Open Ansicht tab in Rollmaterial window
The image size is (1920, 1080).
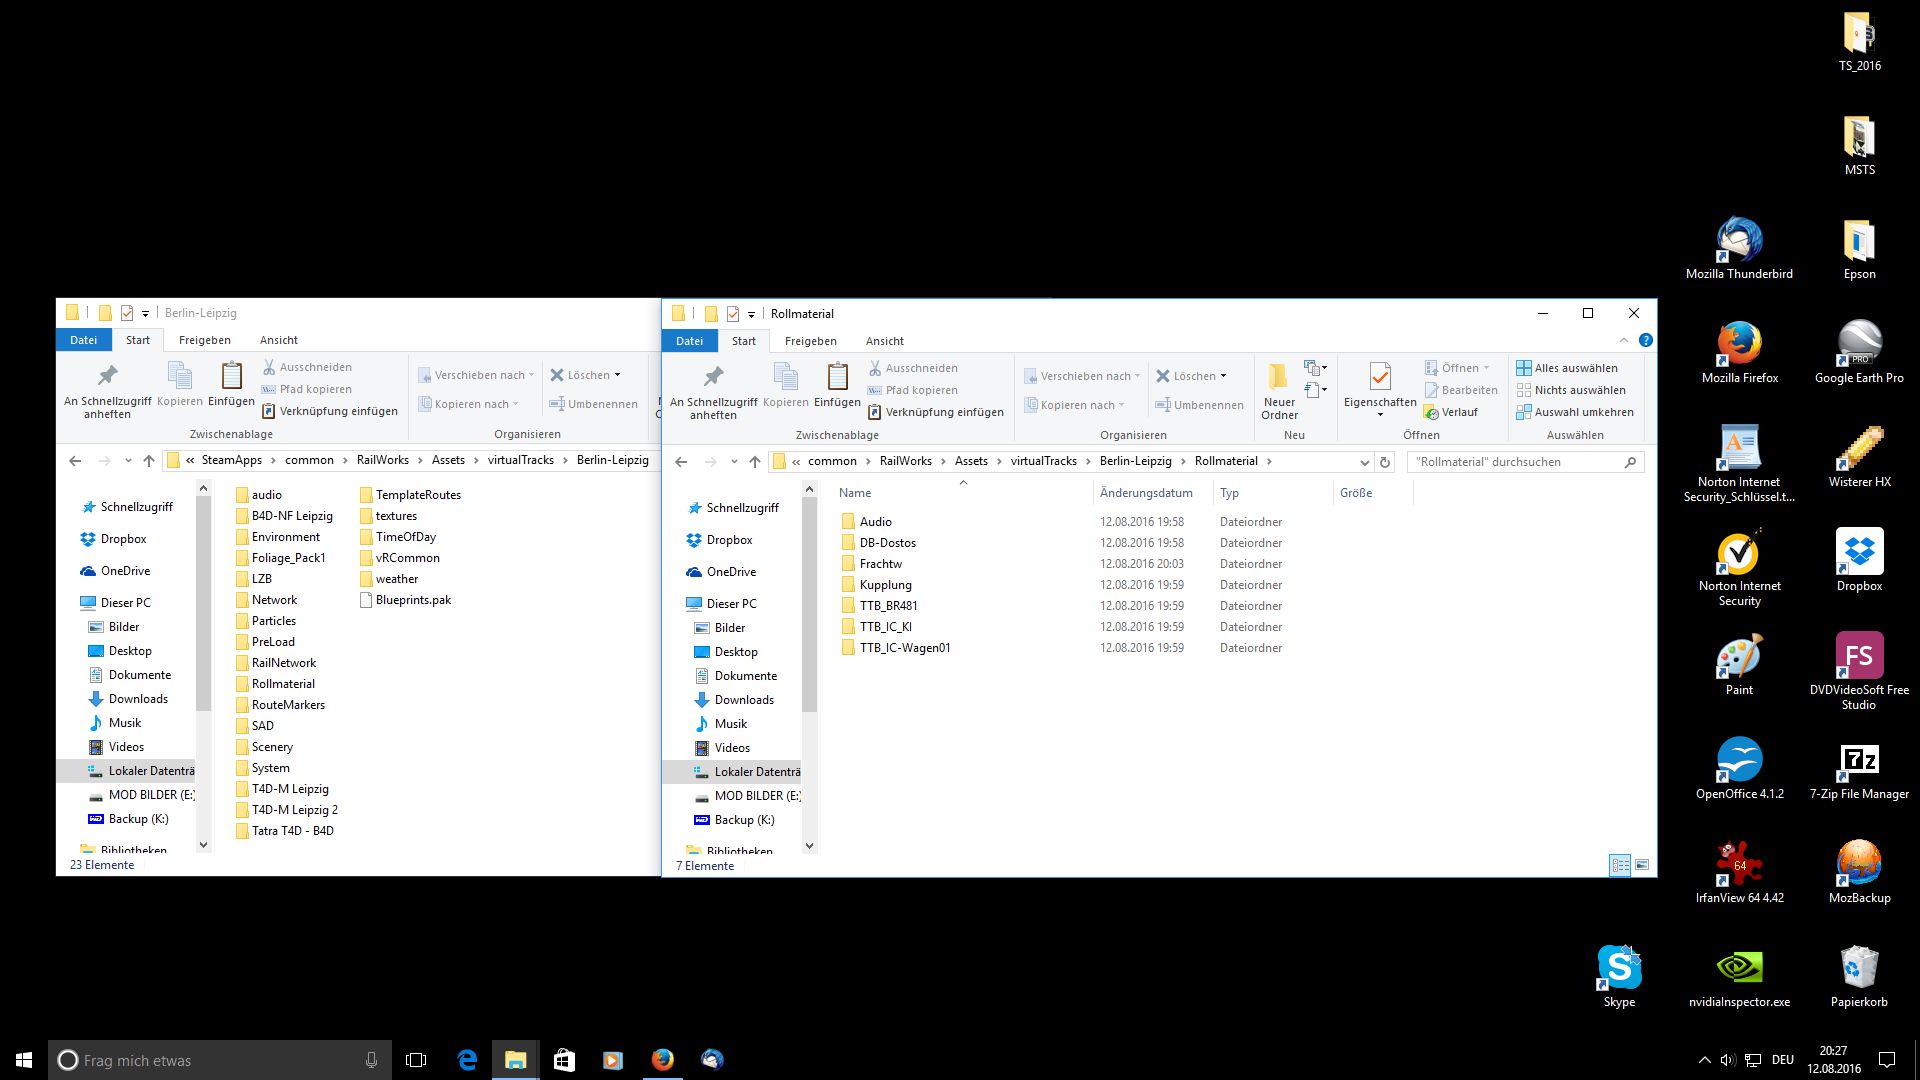(x=884, y=341)
